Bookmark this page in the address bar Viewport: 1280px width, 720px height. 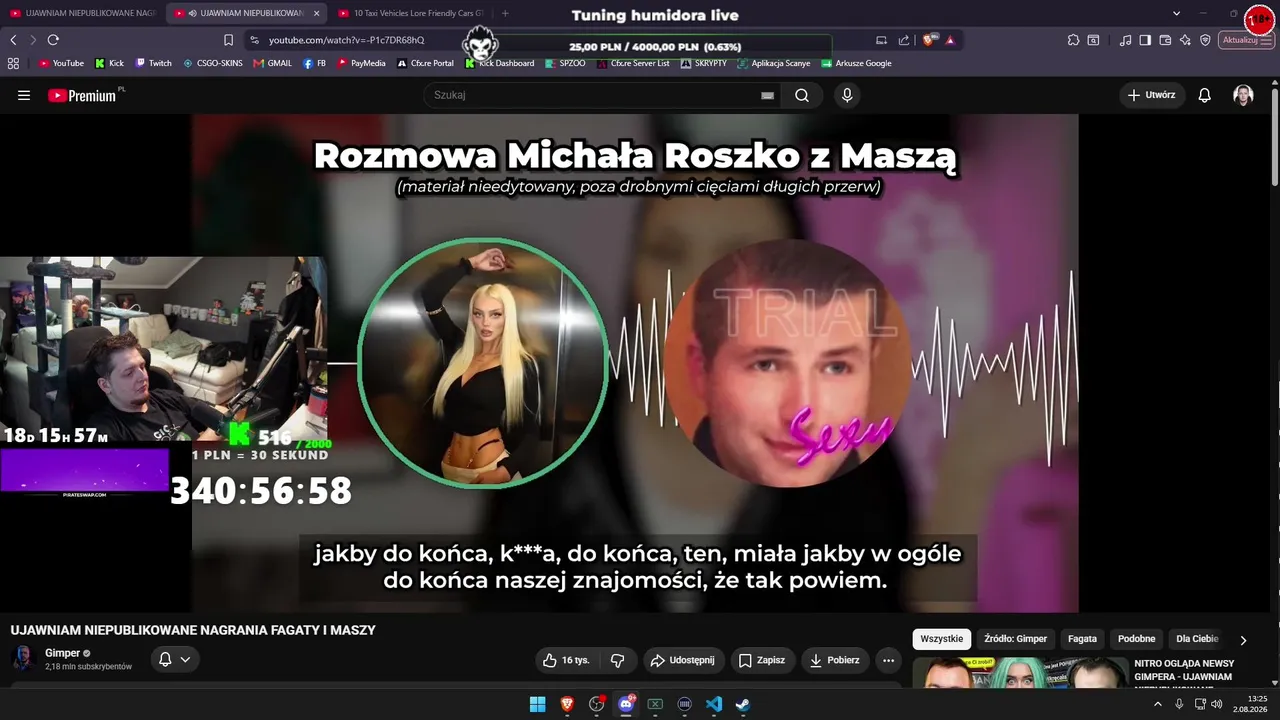tap(228, 40)
